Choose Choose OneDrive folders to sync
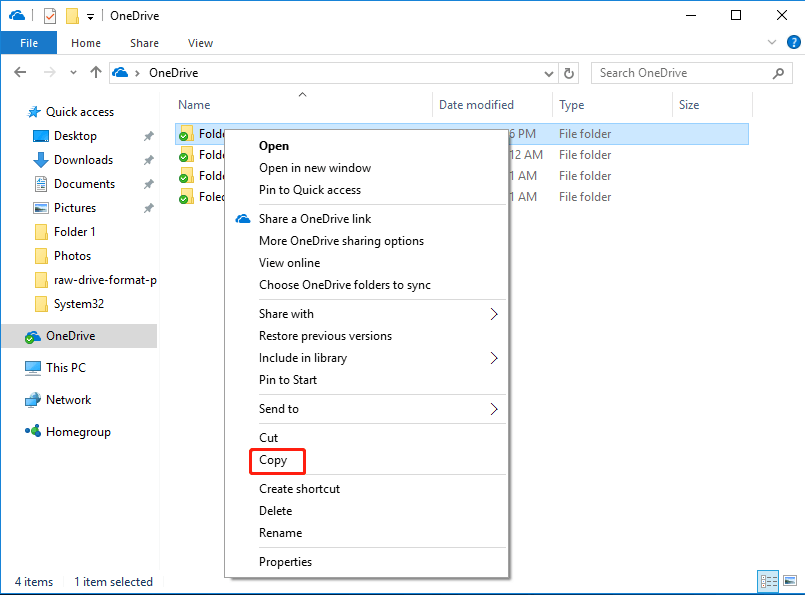This screenshot has width=805, height=595. pos(344,285)
